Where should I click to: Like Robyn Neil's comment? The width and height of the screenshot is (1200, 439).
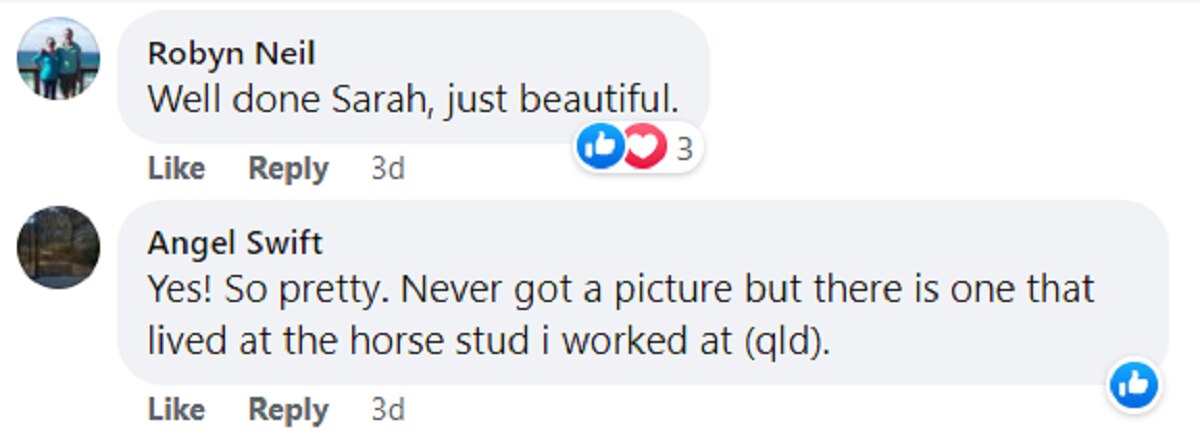click(176, 169)
